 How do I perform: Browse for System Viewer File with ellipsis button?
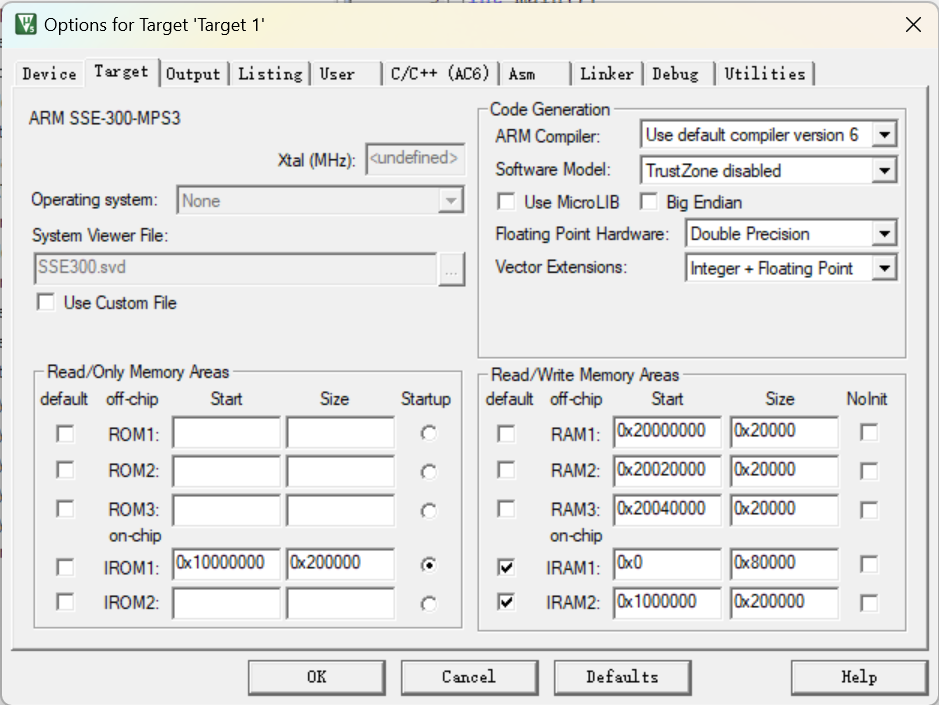(x=452, y=269)
